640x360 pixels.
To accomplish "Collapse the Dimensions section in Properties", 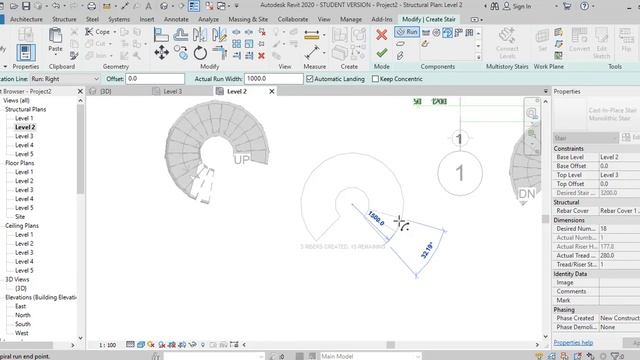I will pyautogui.click(x=596, y=220).
